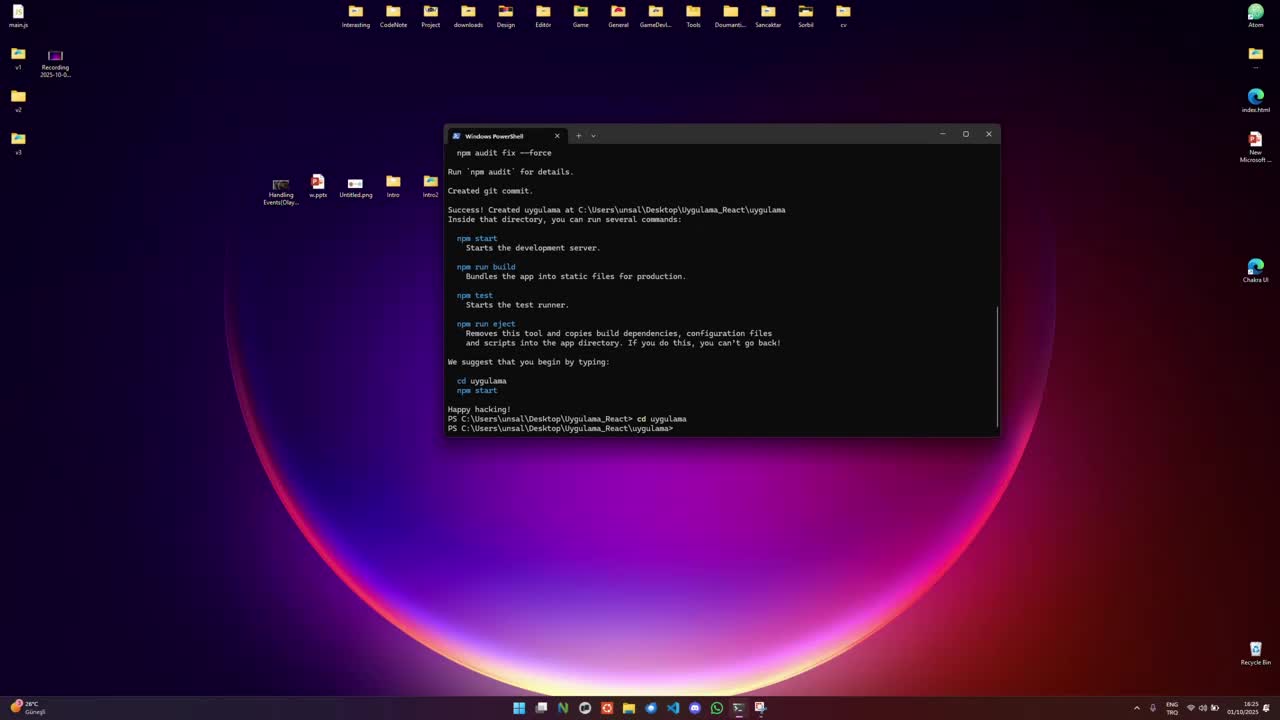This screenshot has width=1280, height=720.
Task: Select the GameDevl... folder on the desktop
Action: (x=655, y=16)
